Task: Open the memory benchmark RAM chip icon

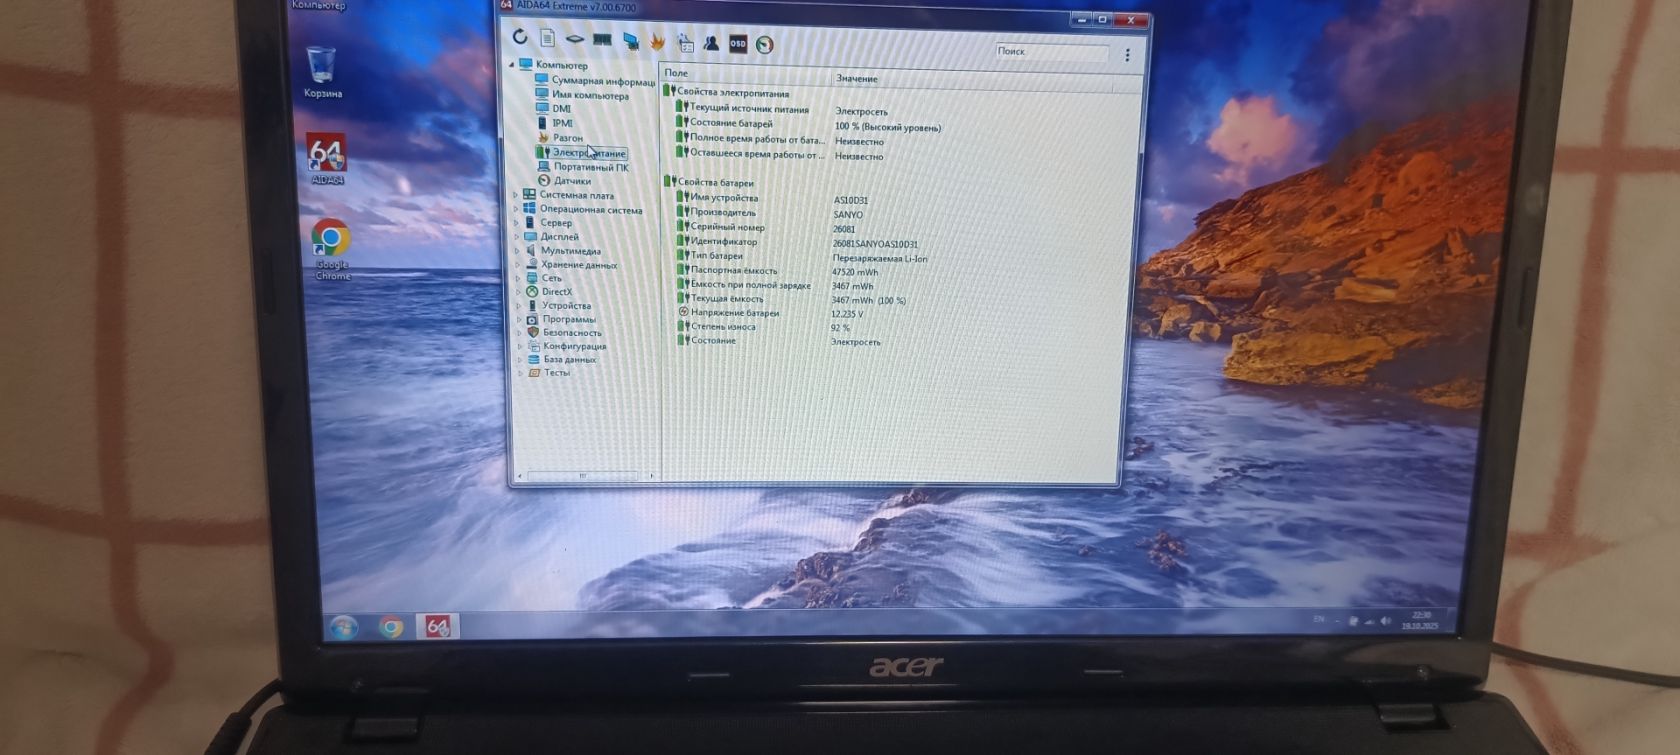Action: [602, 40]
